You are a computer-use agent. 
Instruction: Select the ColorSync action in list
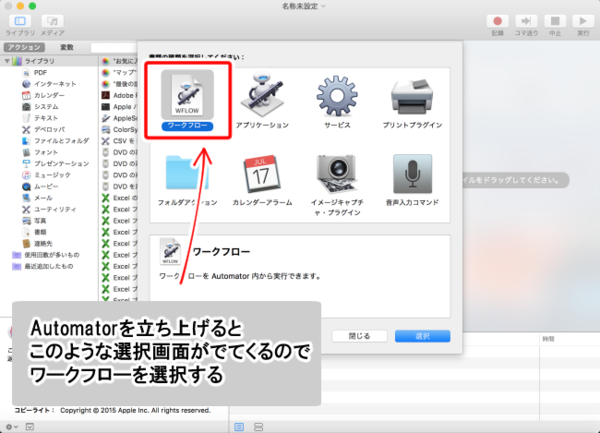tap(119, 129)
